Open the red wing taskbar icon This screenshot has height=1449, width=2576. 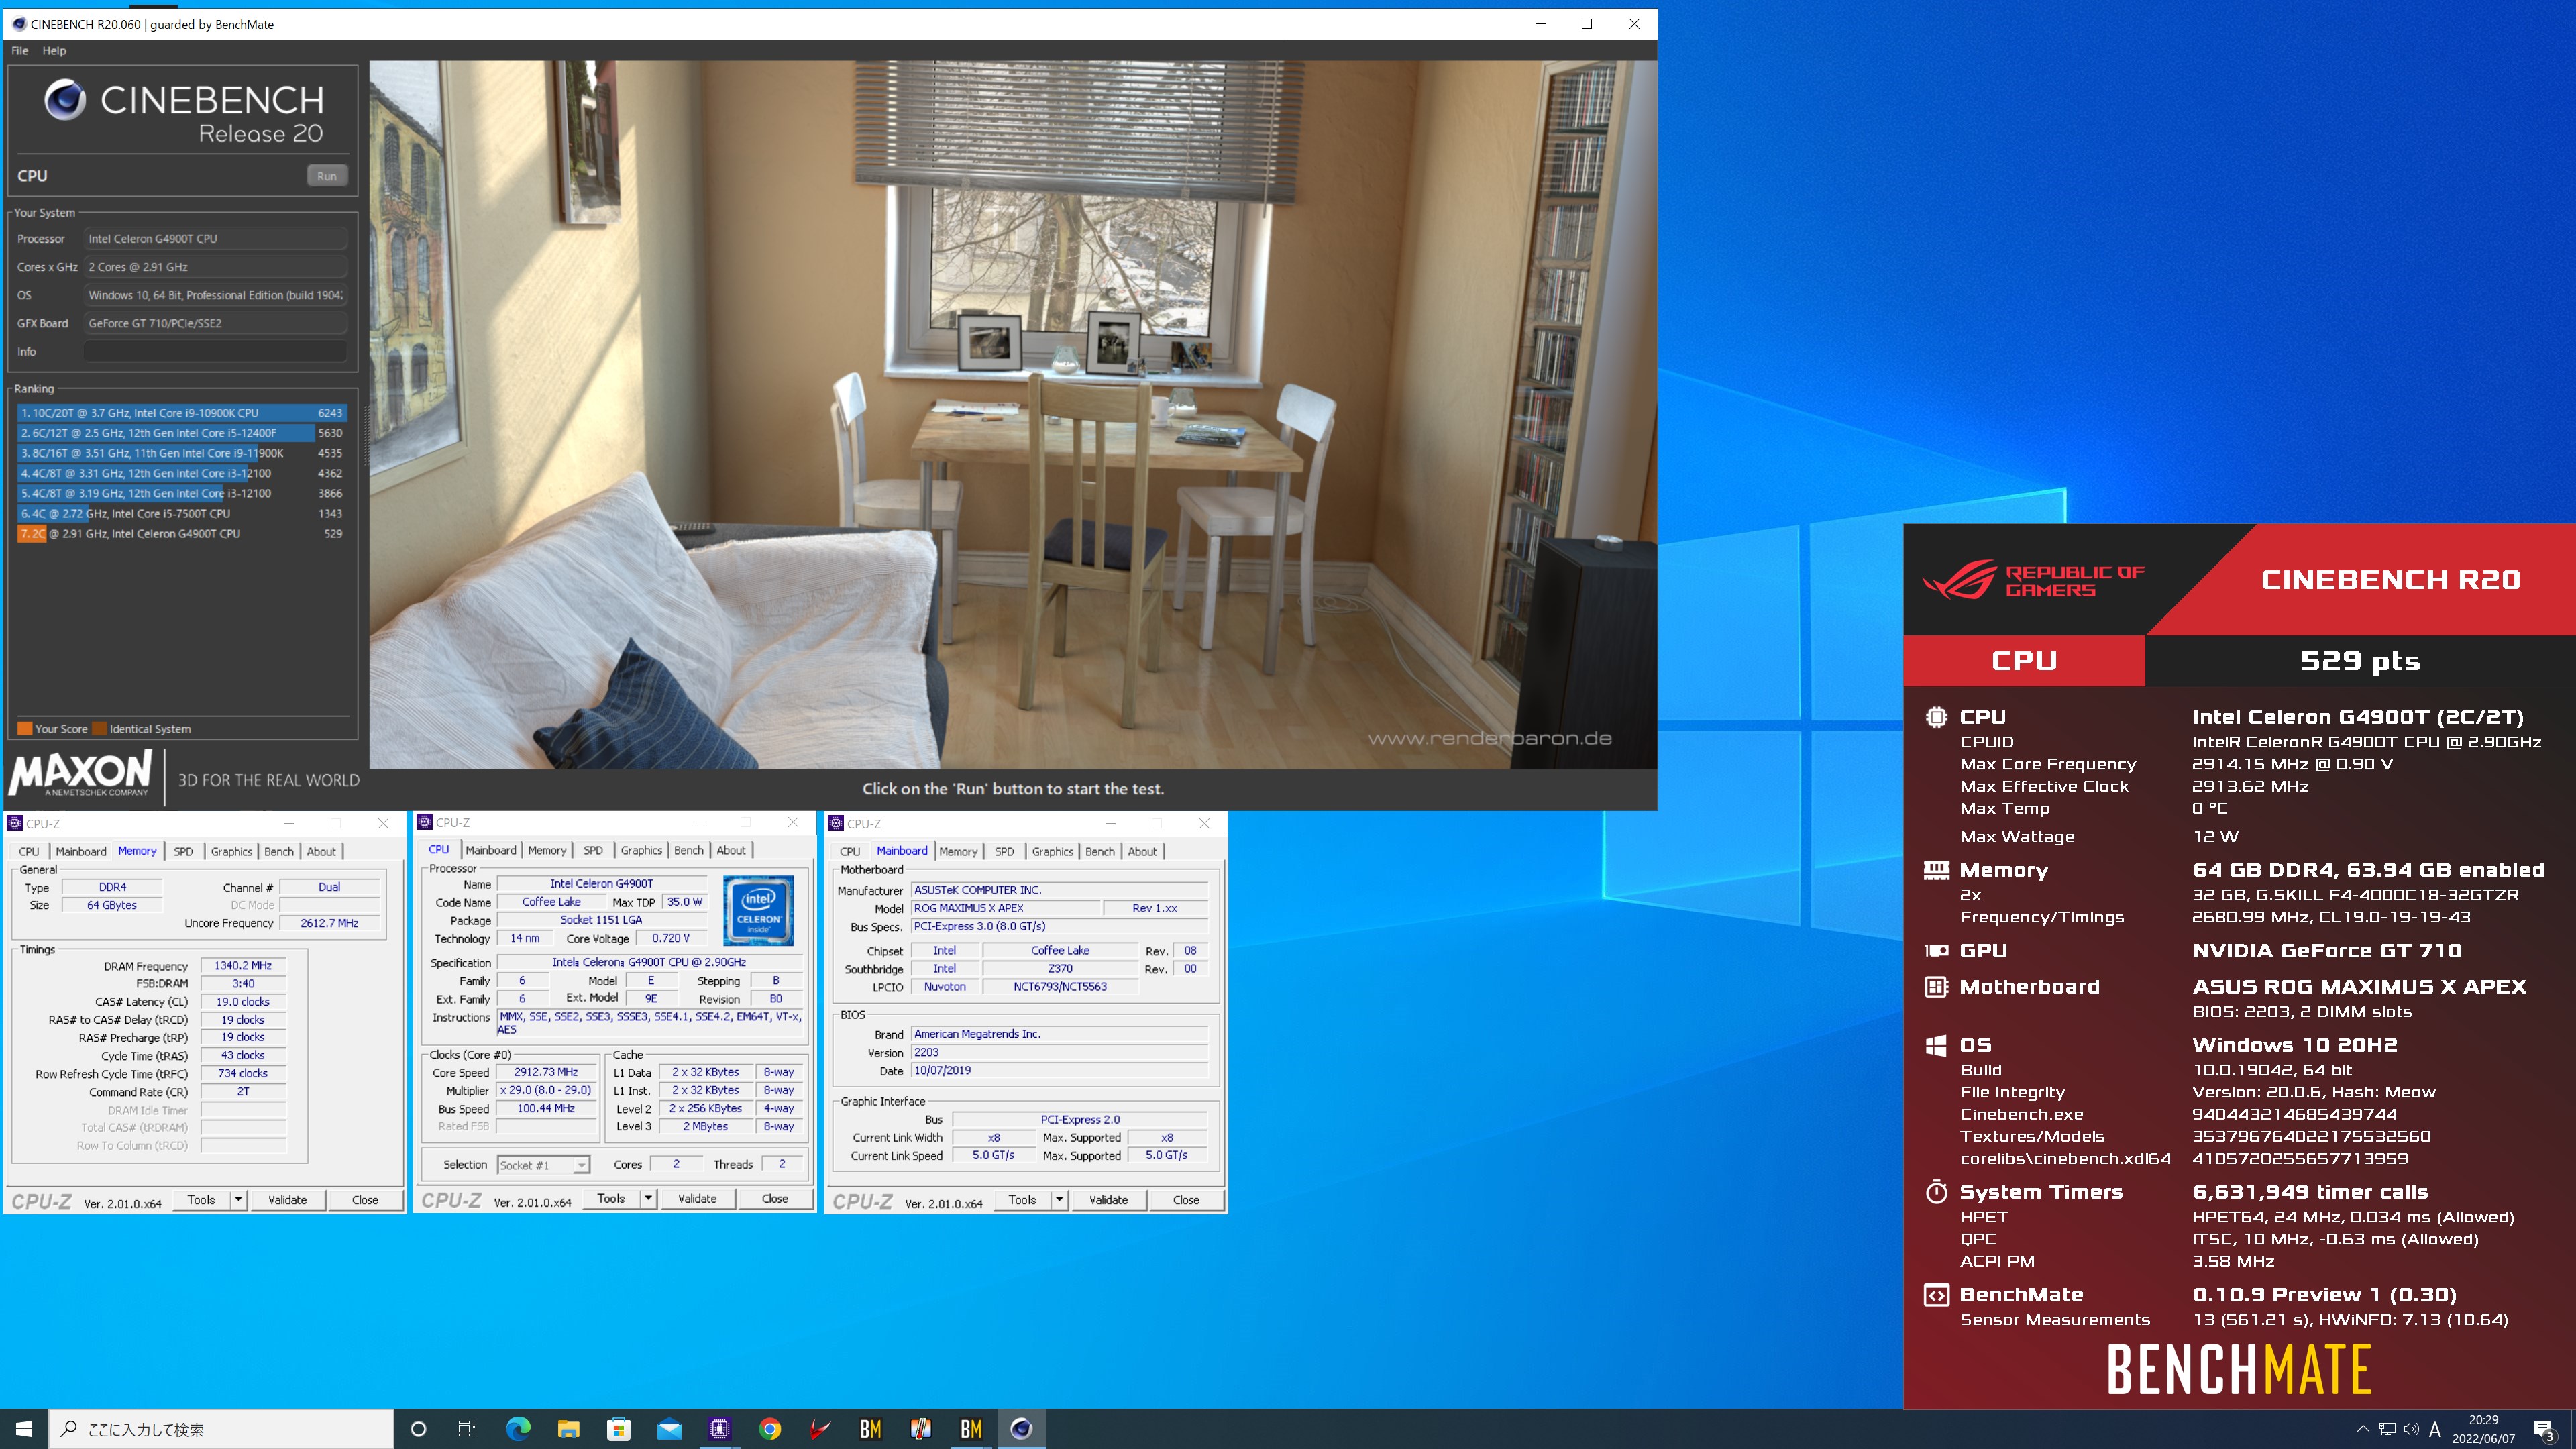click(x=820, y=1429)
